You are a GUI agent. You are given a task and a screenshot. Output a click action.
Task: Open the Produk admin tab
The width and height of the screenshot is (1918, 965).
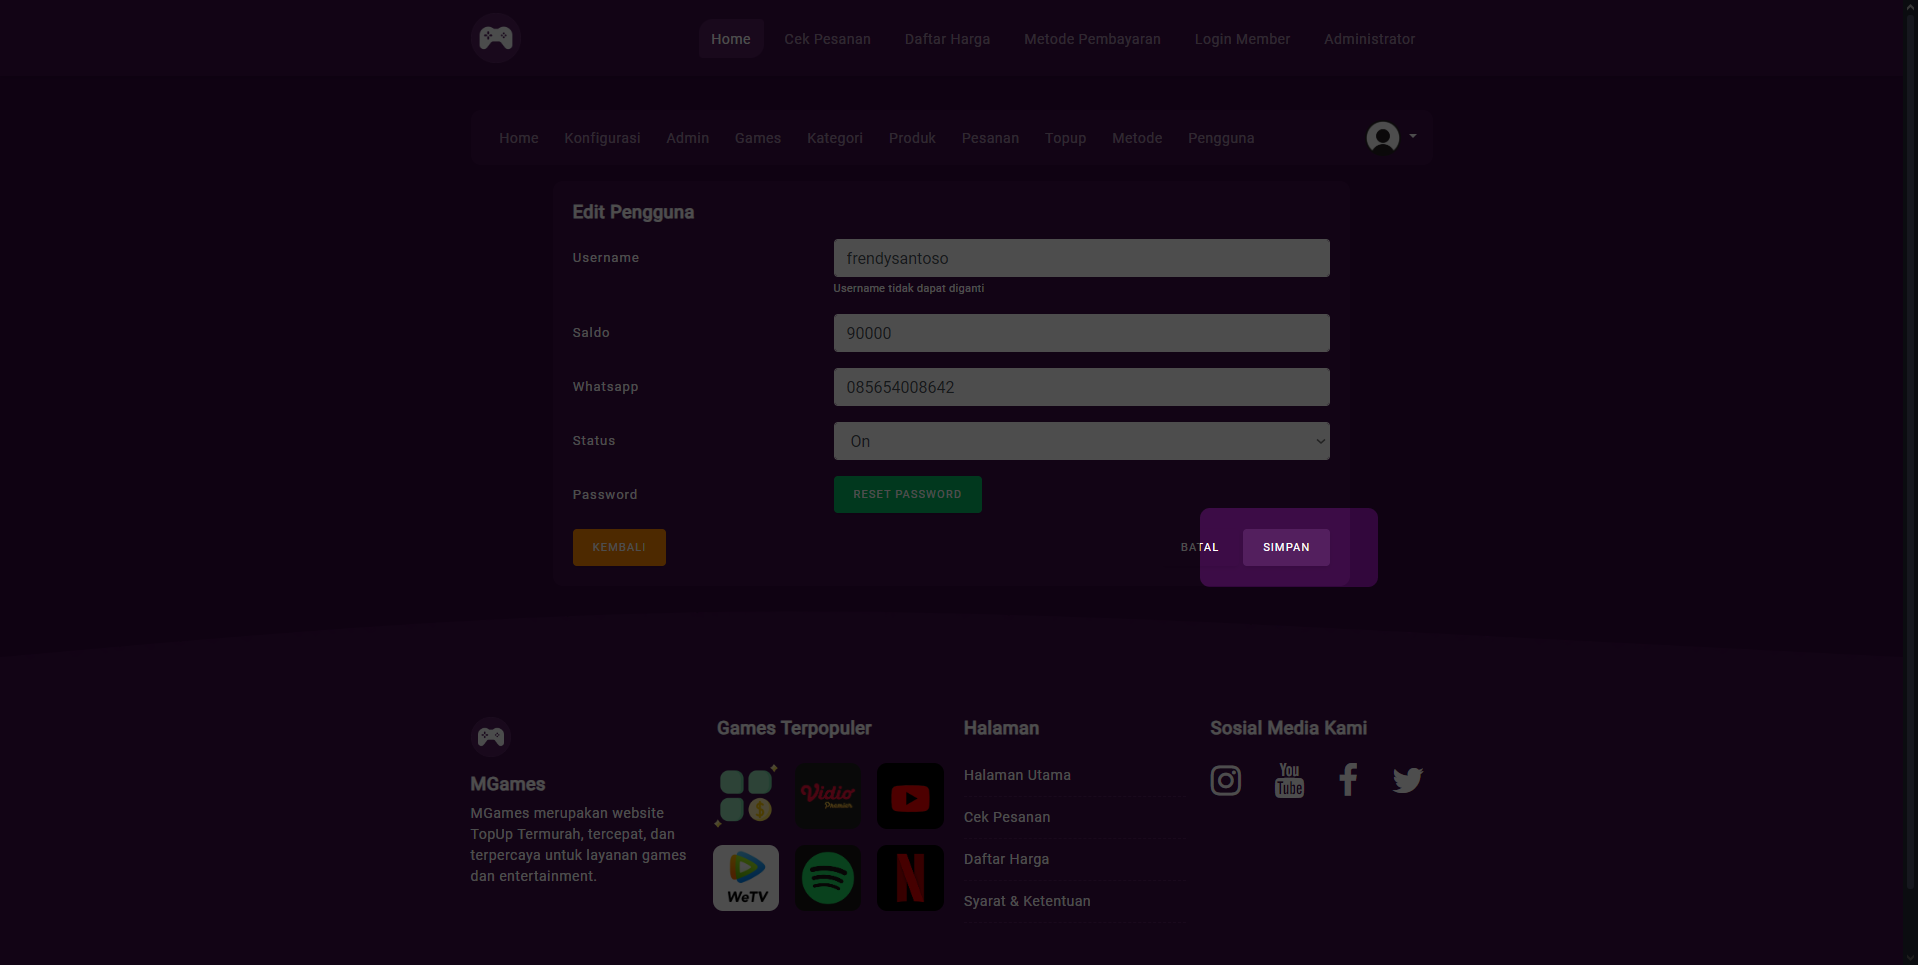tap(912, 138)
